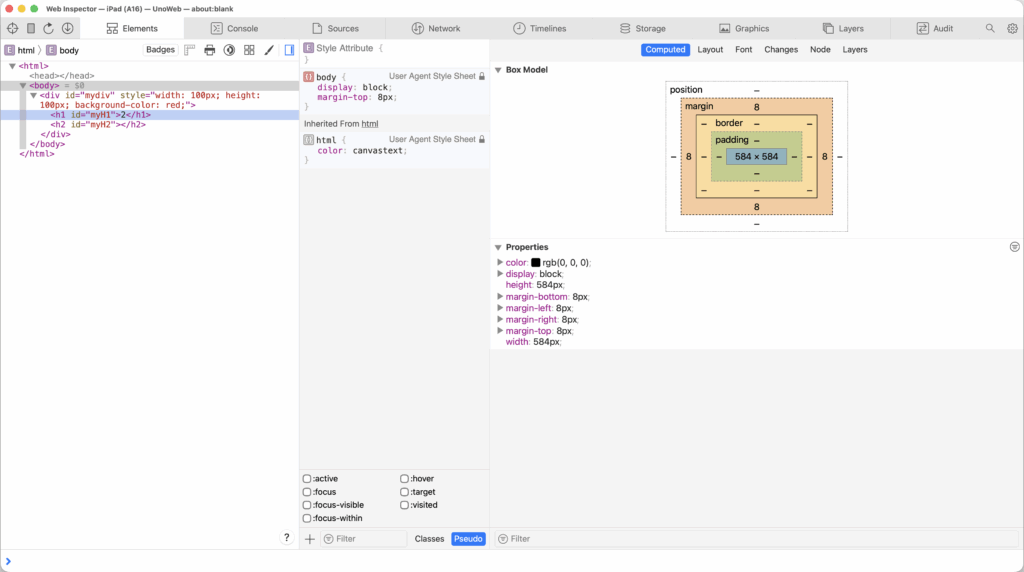Click the Classes button
Viewport: 1024px width, 572px height.
(x=430, y=539)
